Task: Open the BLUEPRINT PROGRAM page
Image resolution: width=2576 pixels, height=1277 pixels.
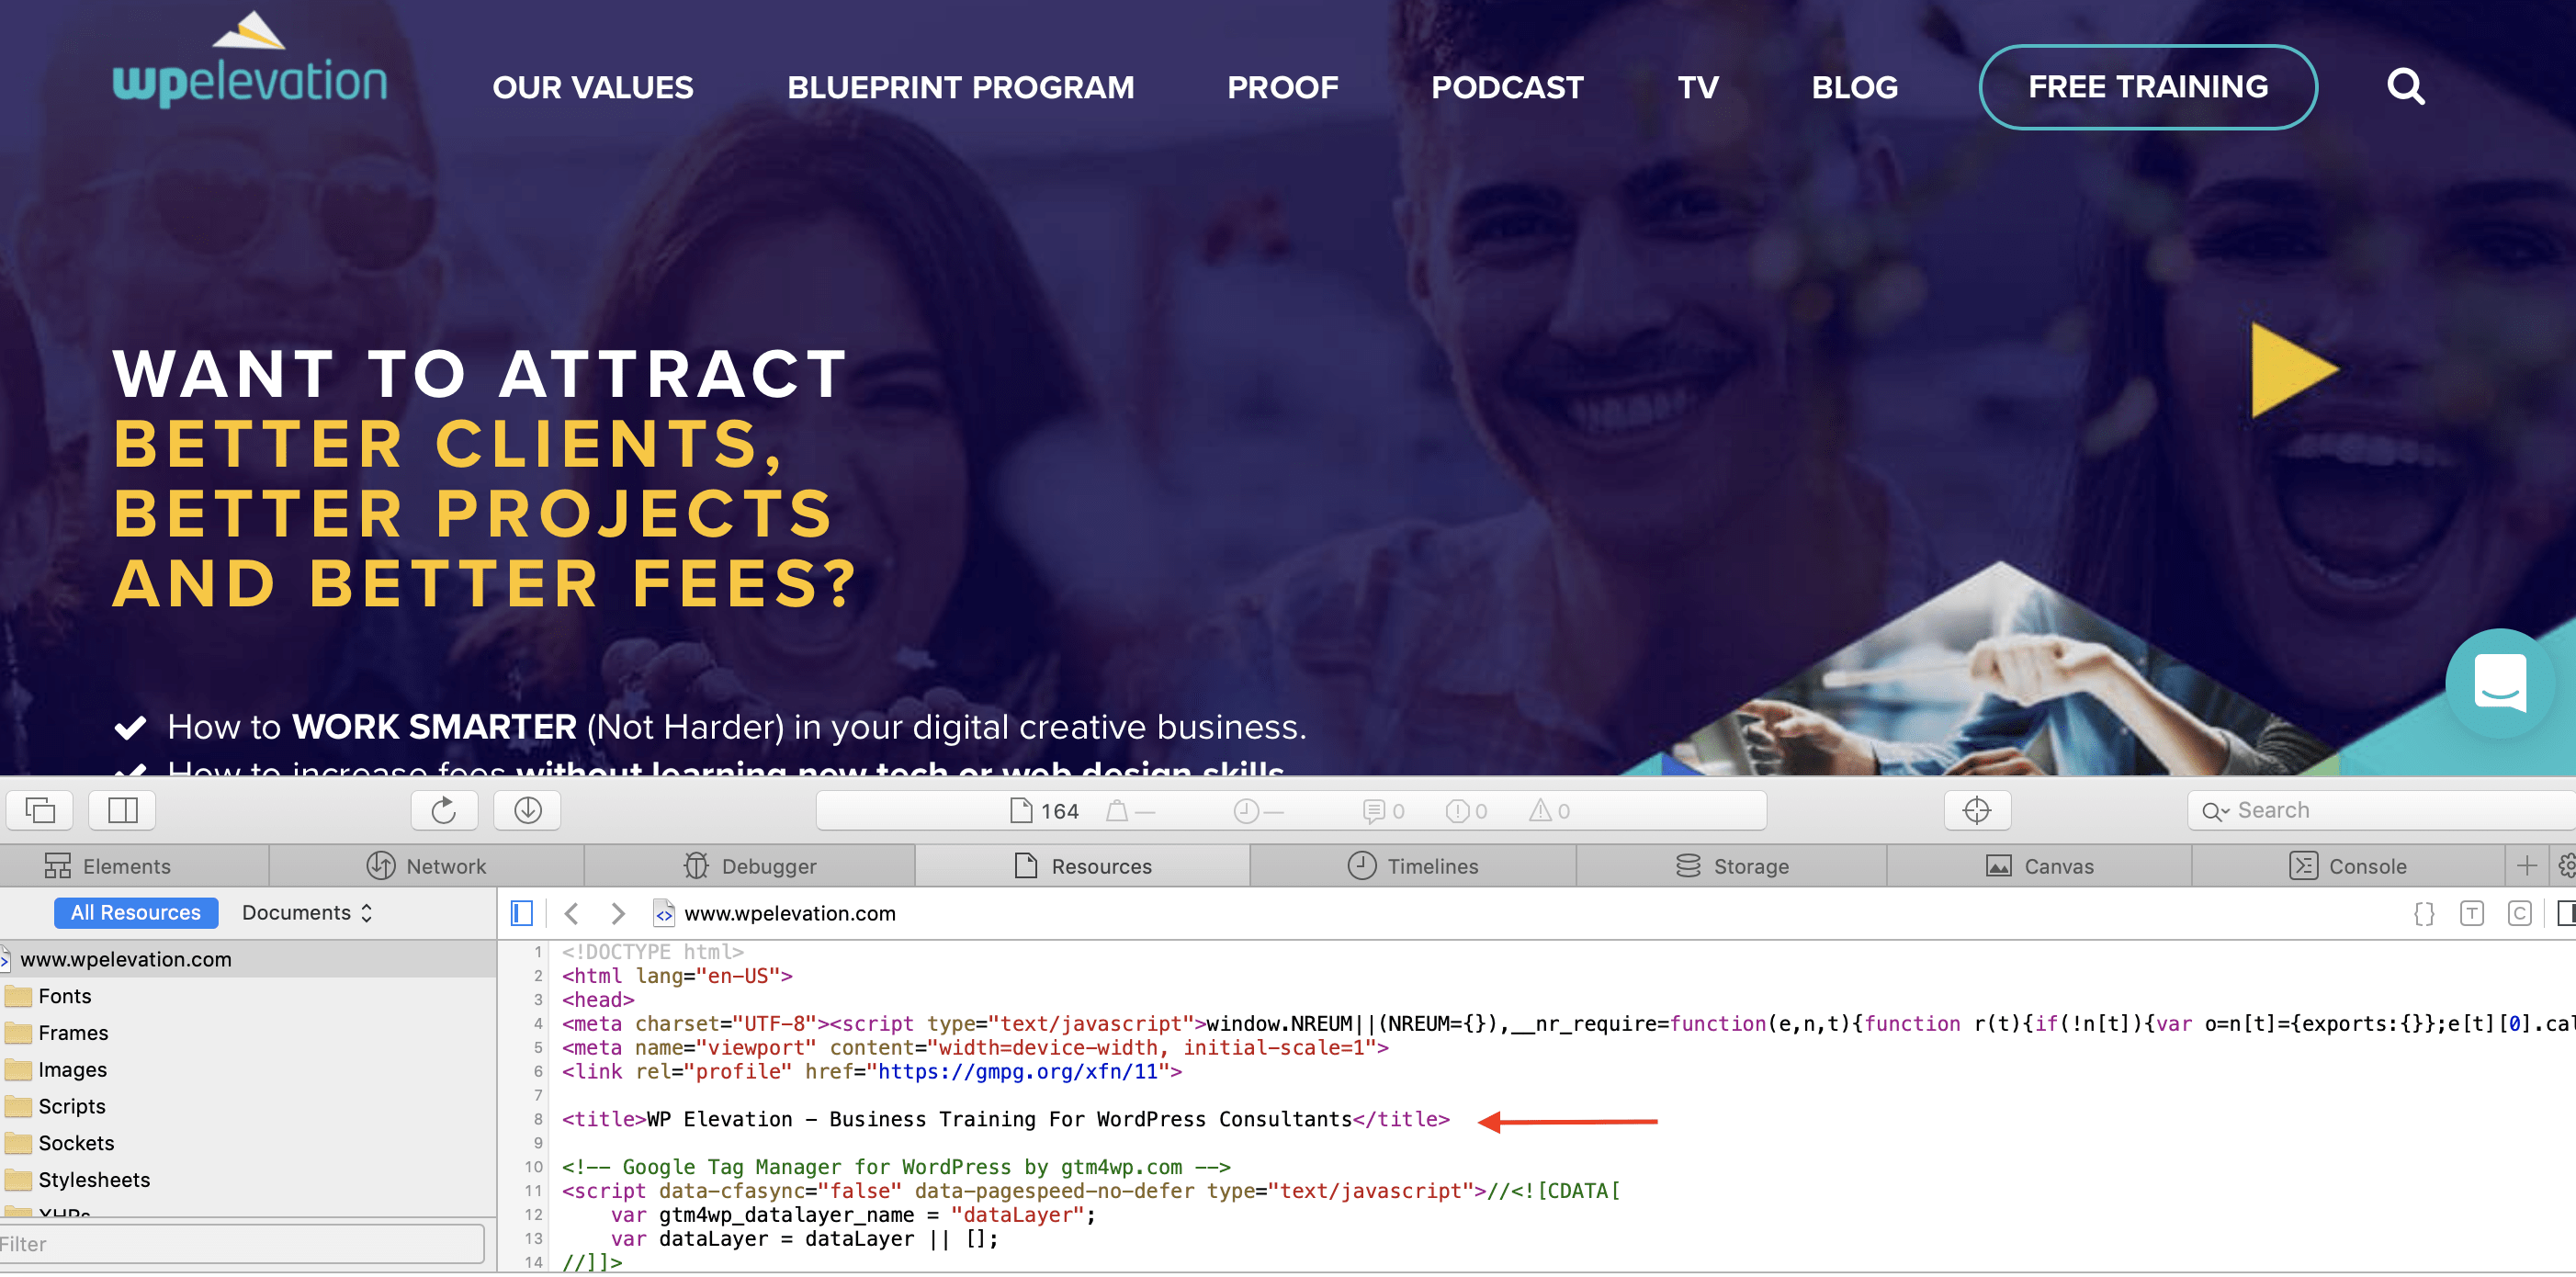Action: pyautogui.click(x=961, y=87)
